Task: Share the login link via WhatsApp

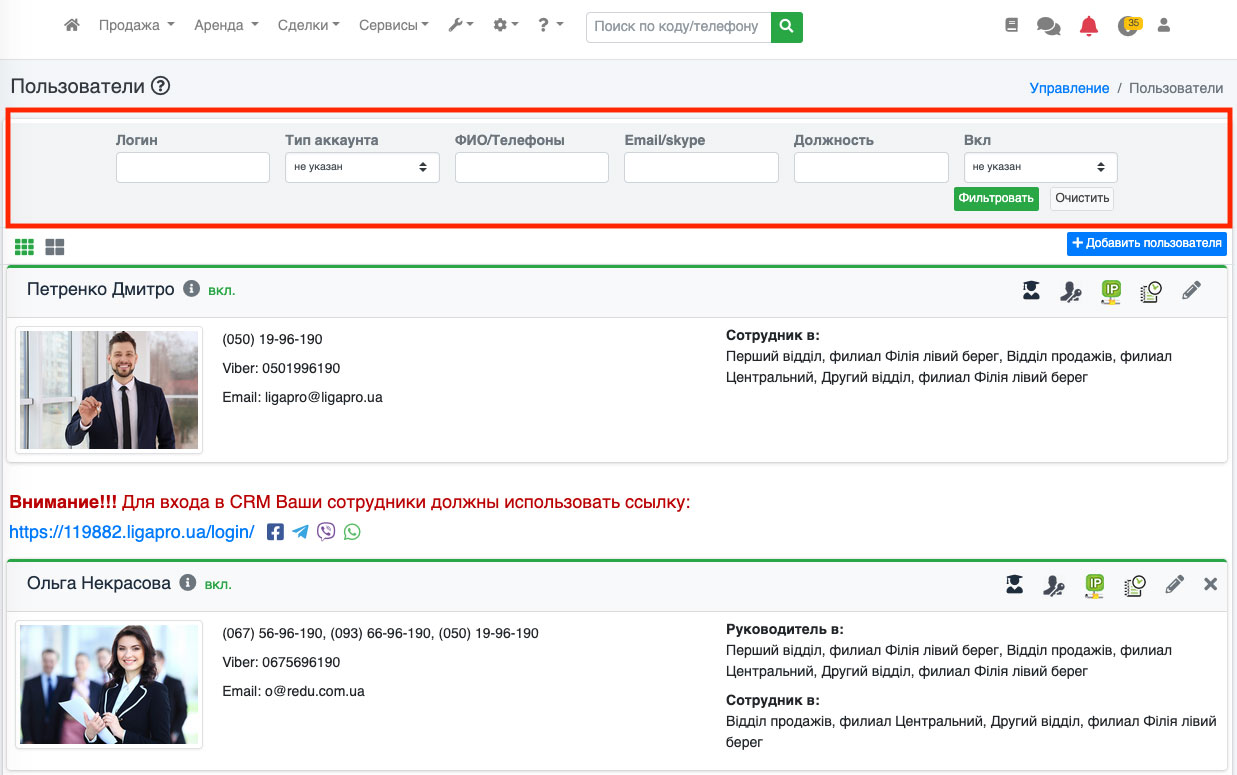Action: (x=352, y=532)
